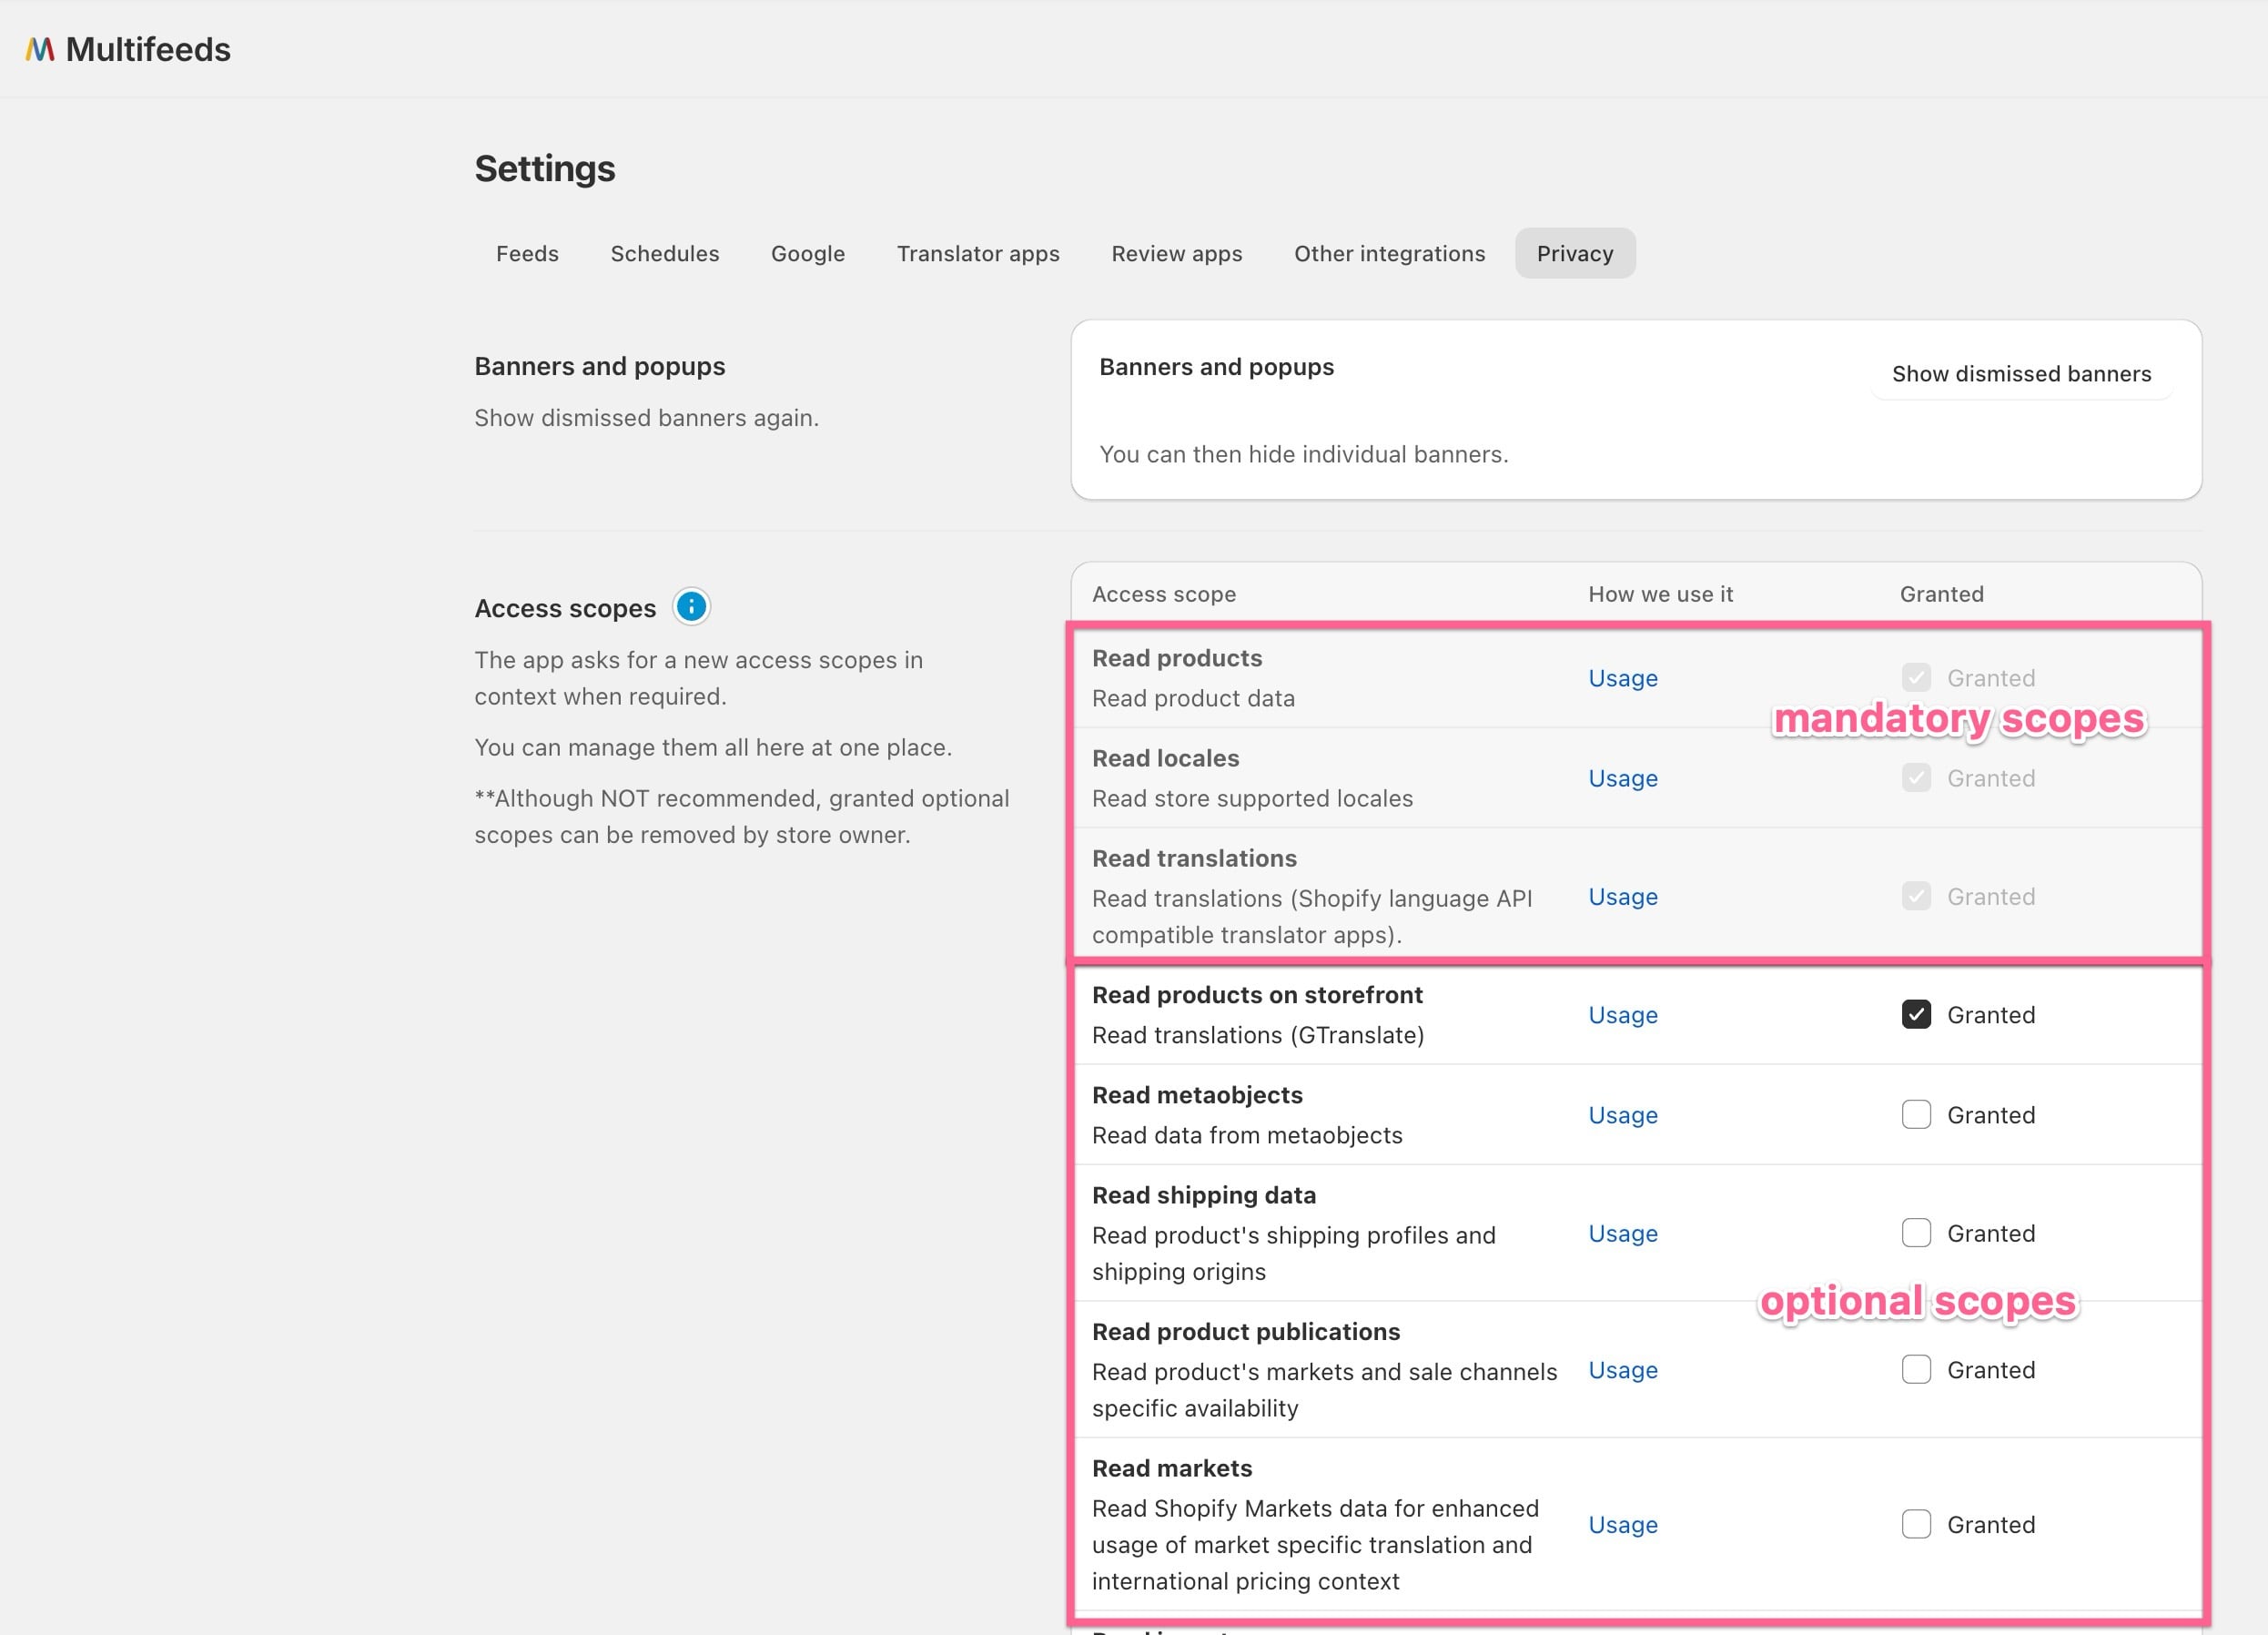Open Usage link for Read locales
This screenshot has width=2268, height=1635.
(1623, 778)
